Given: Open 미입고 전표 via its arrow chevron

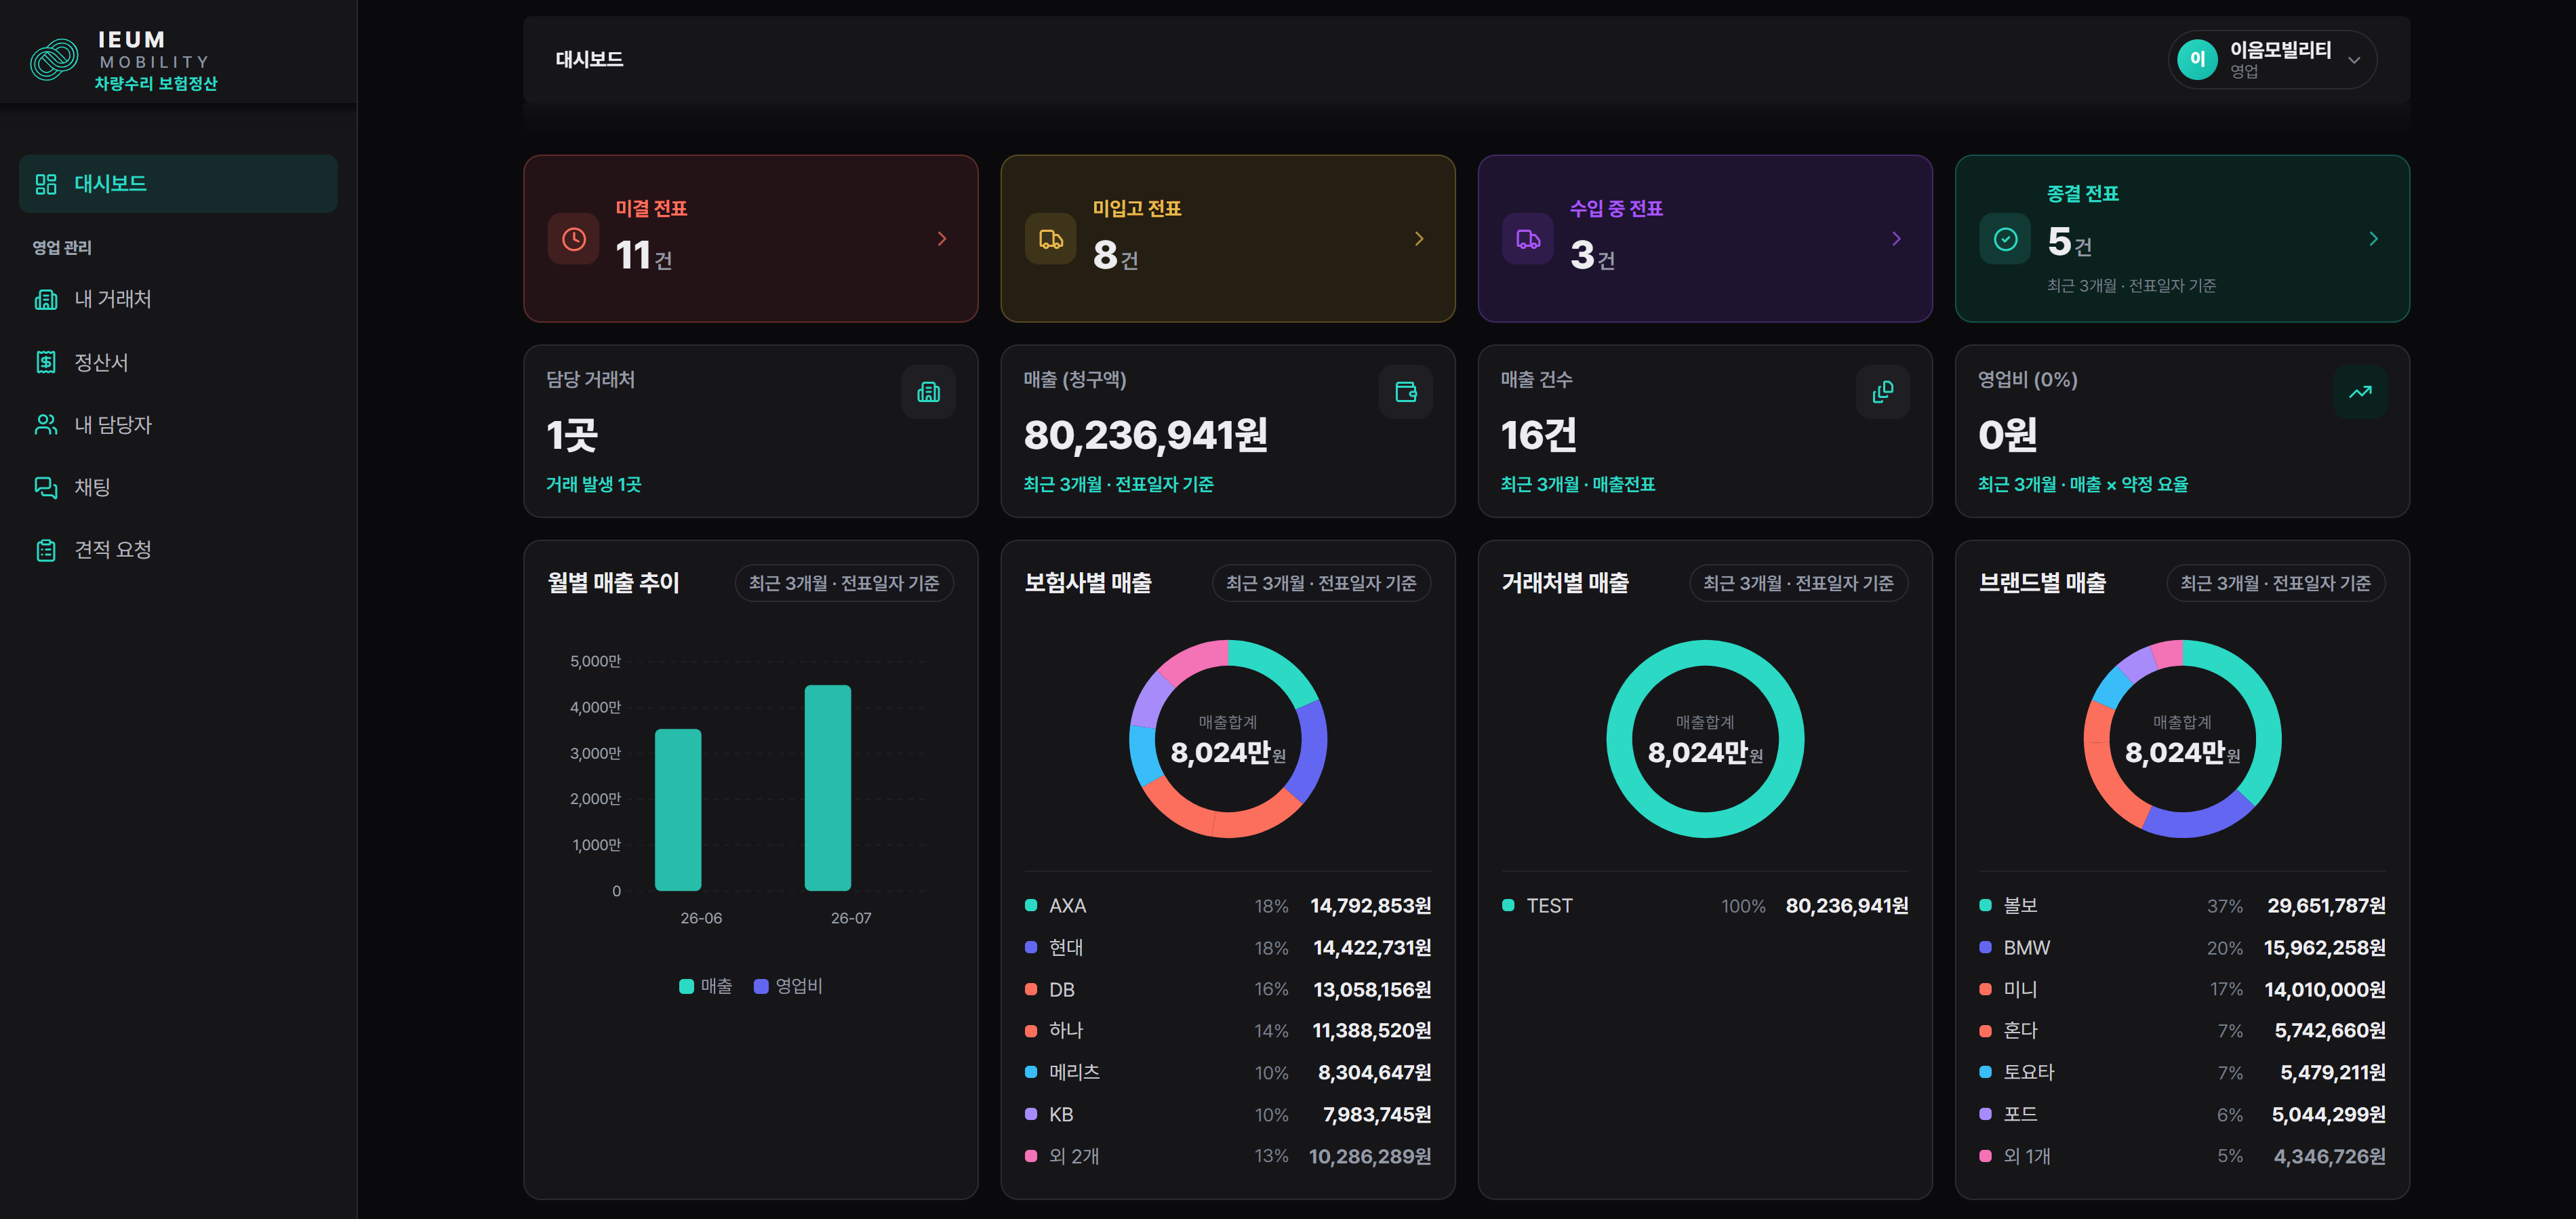Looking at the screenshot, I should (x=1419, y=239).
